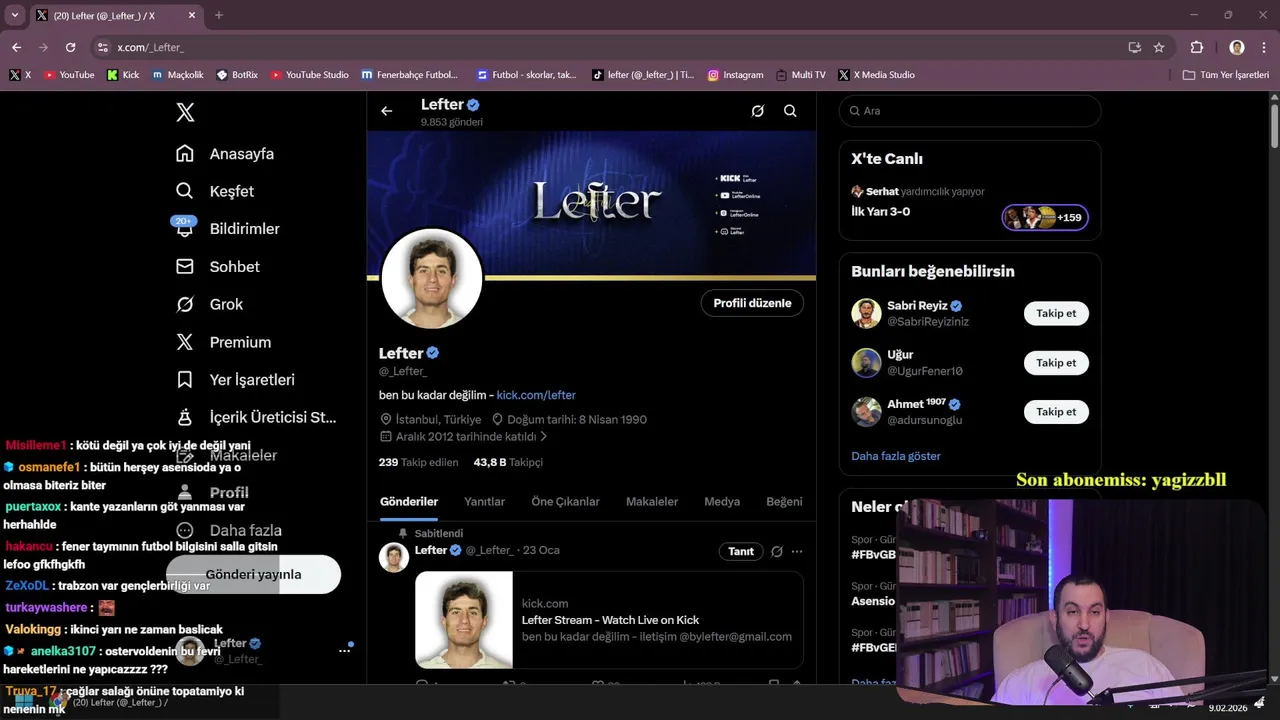Screen dimensions: 1280x720
Task: Click Profili düzenle button
Action: pos(752,303)
